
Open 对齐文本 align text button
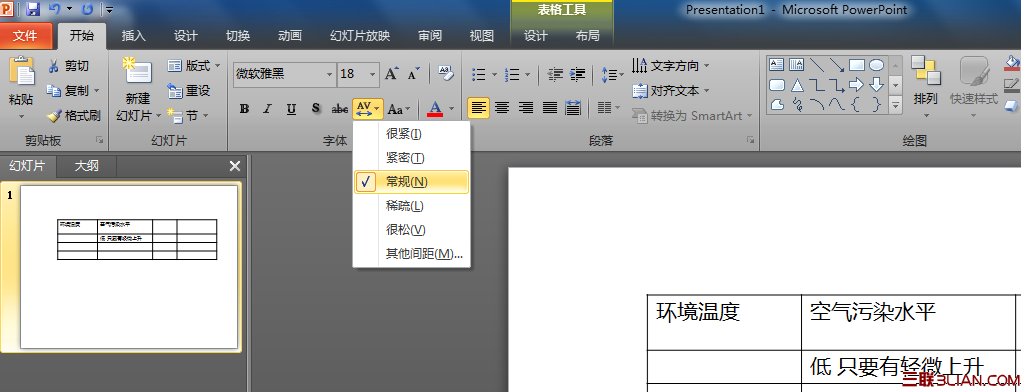click(671, 91)
